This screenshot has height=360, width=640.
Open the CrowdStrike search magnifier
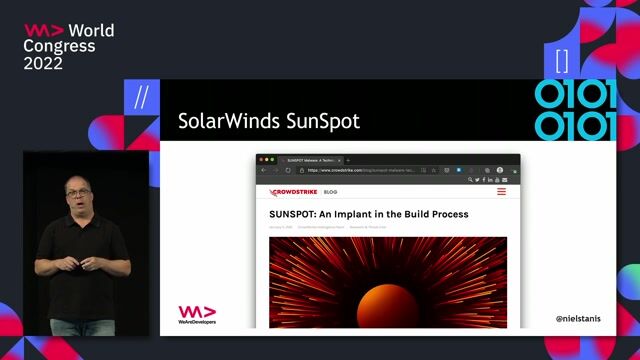point(470,180)
